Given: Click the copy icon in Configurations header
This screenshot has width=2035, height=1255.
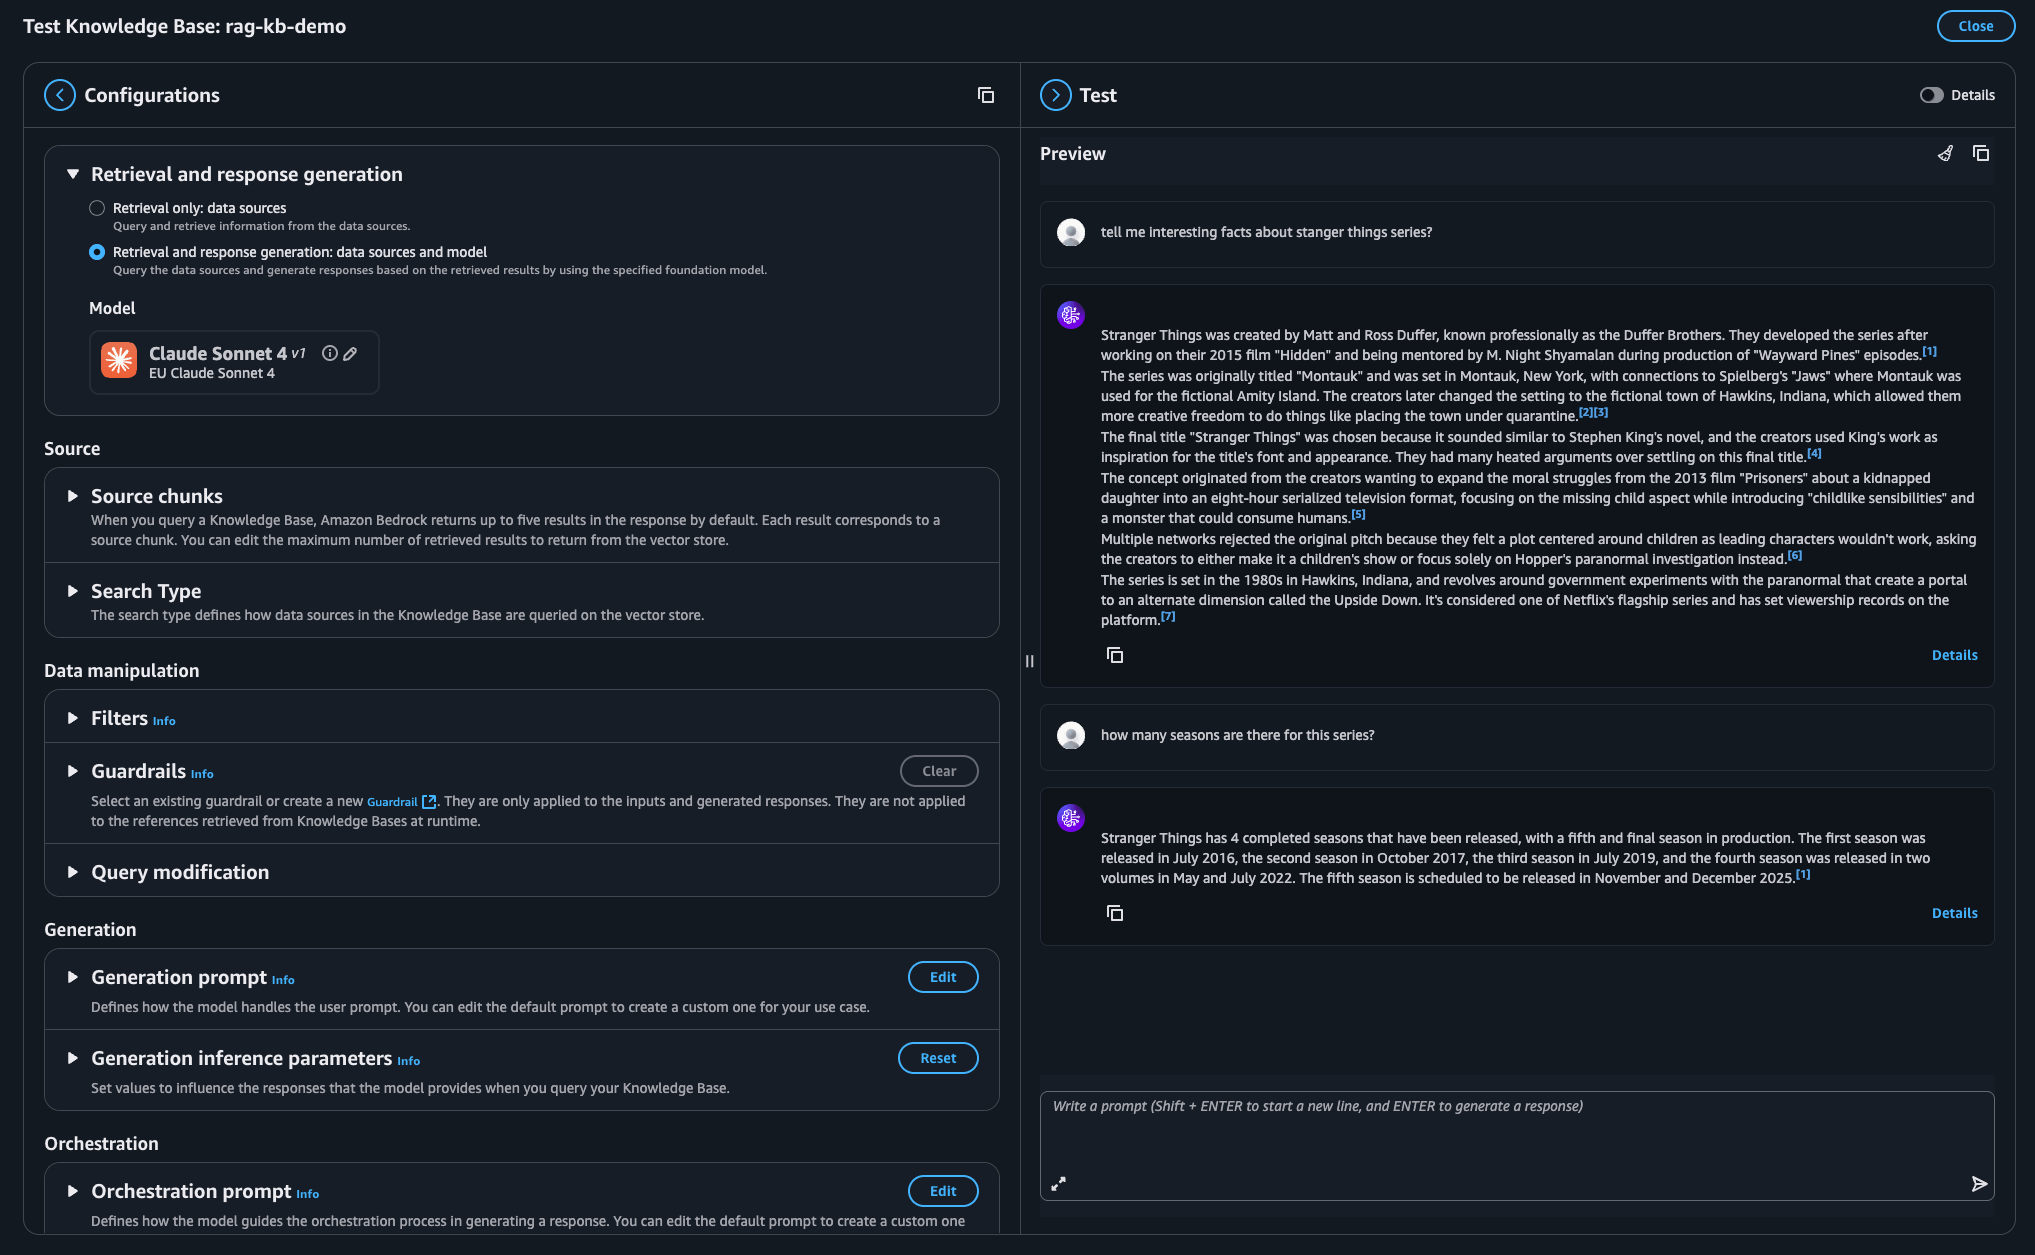Looking at the screenshot, I should (x=985, y=95).
